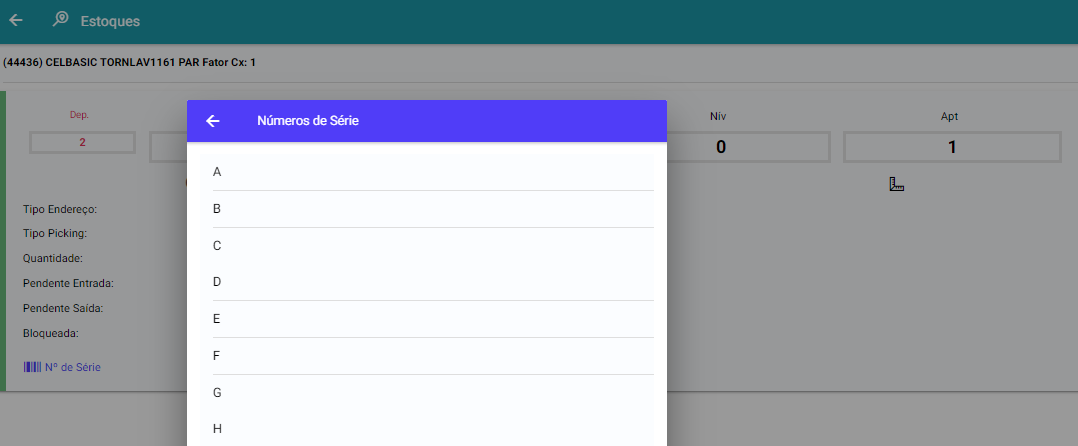Go back using the Números de Série dialog arrow

coord(213,121)
